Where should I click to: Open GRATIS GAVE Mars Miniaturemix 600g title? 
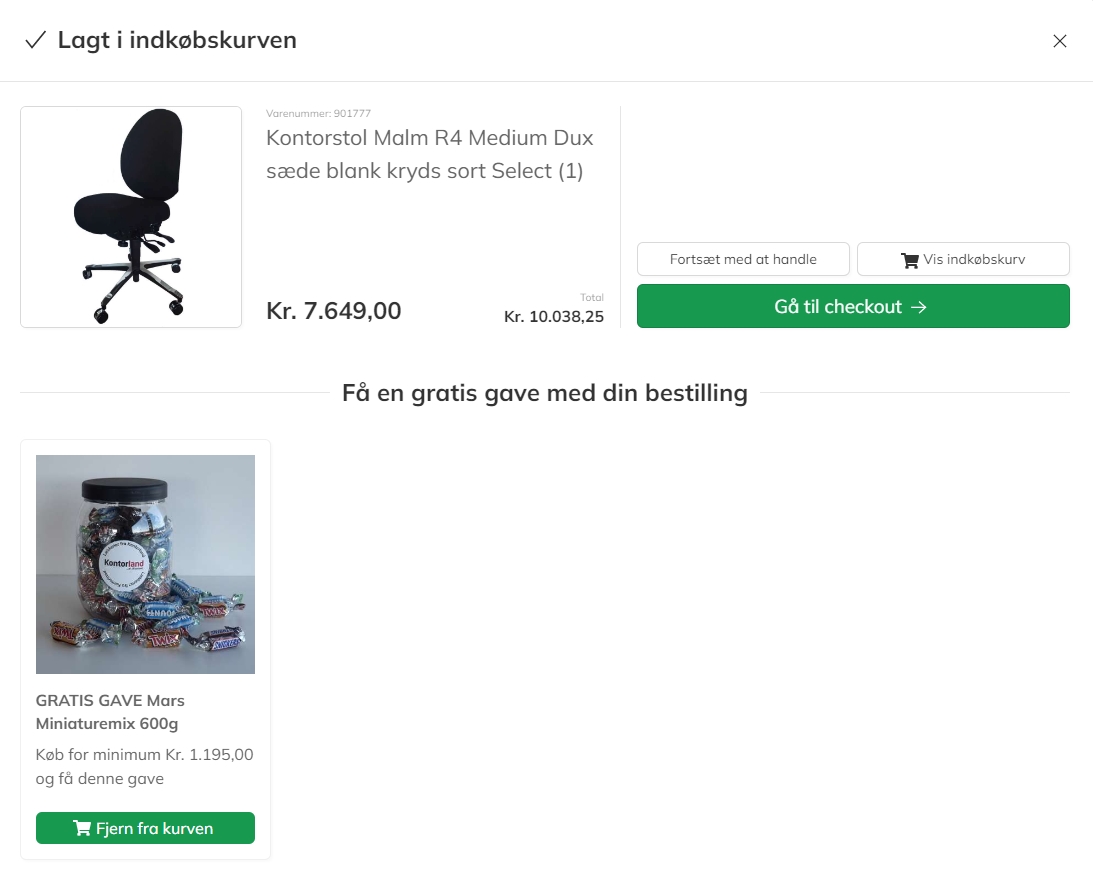coord(110,712)
